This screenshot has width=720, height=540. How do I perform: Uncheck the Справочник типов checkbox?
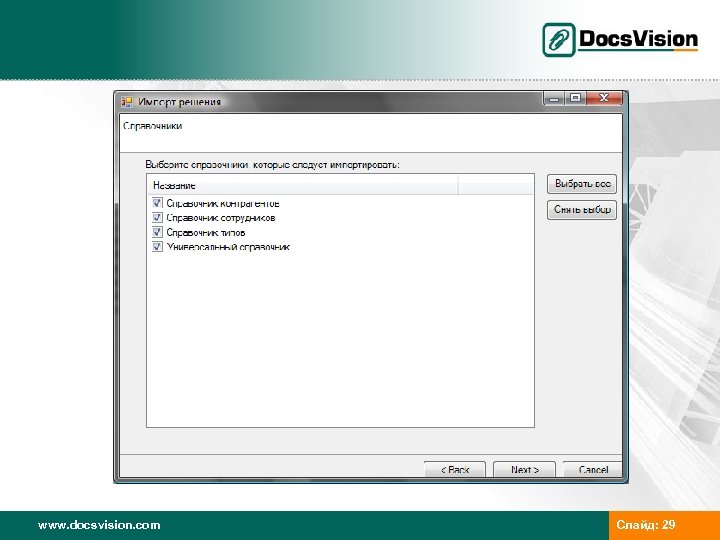point(157,232)
